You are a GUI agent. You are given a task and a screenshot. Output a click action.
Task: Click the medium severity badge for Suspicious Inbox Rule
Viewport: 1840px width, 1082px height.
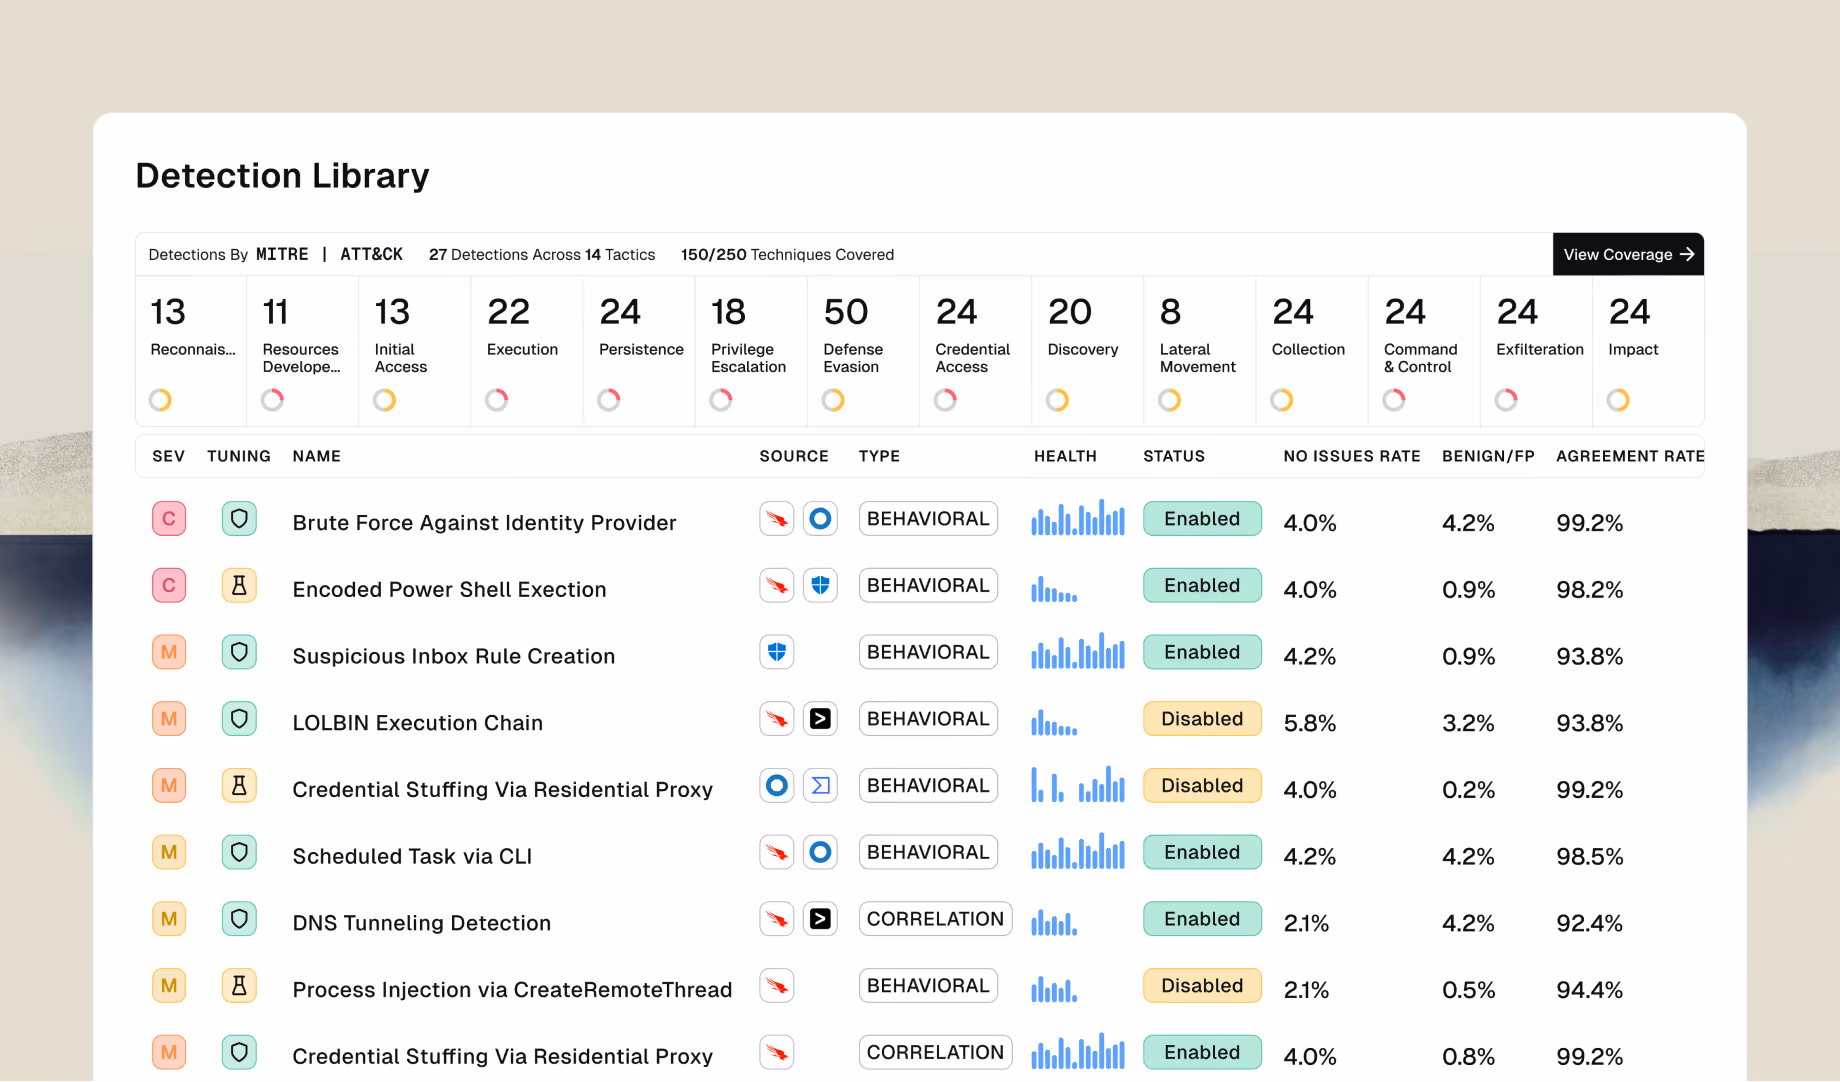click(169, 652)
